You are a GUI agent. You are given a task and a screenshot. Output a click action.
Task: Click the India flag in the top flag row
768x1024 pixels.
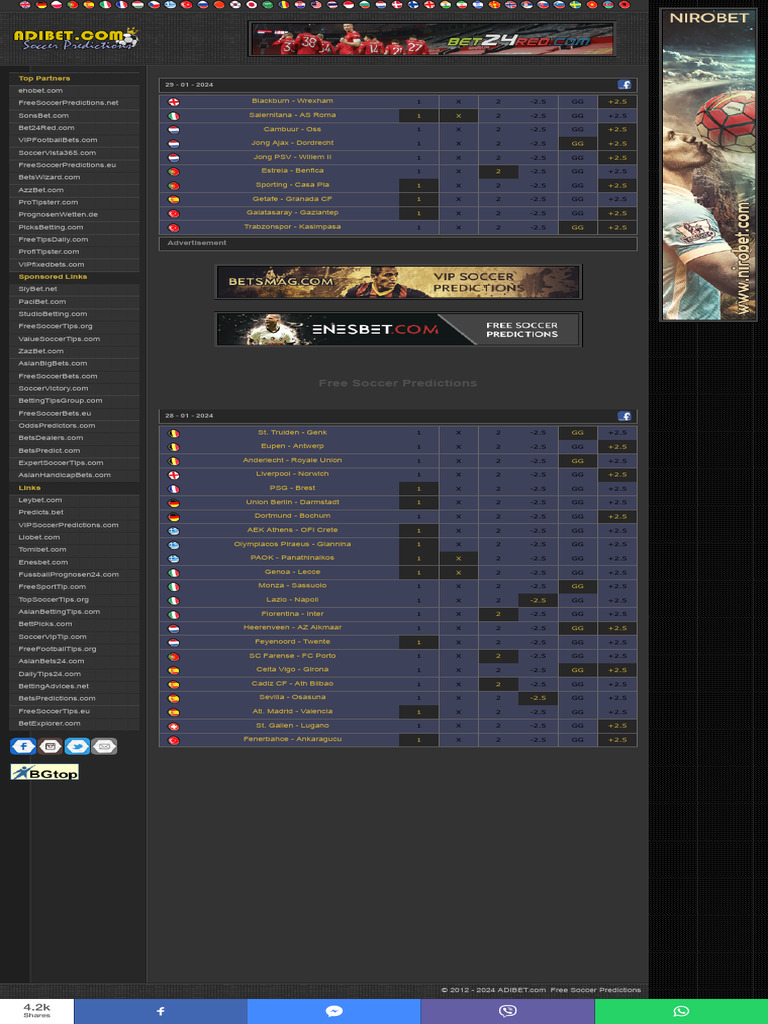coord(445,5)
